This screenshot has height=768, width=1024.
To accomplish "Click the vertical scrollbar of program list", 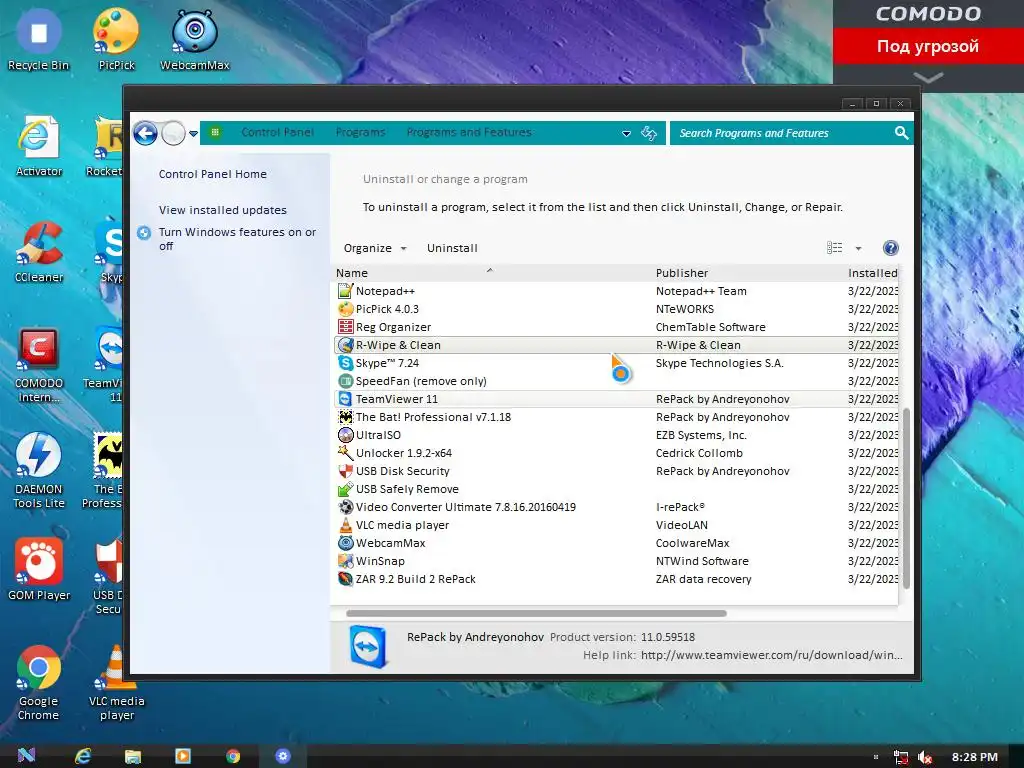I will [x=906, y=499].
